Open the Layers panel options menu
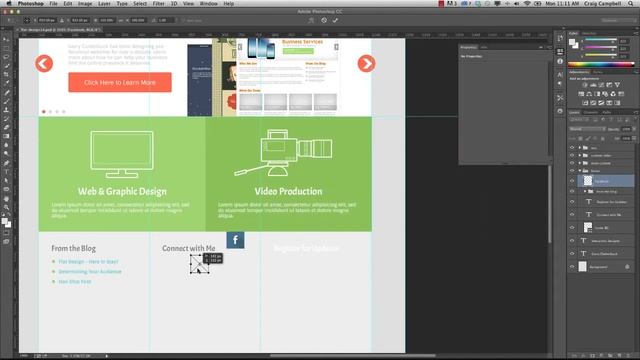The width and height of the screenshot is (640, 360). click(x=636, y=112)
